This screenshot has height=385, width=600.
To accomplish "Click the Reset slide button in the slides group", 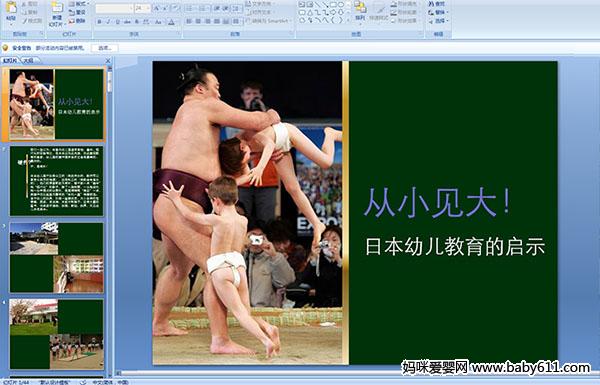I will coord(78,12).
